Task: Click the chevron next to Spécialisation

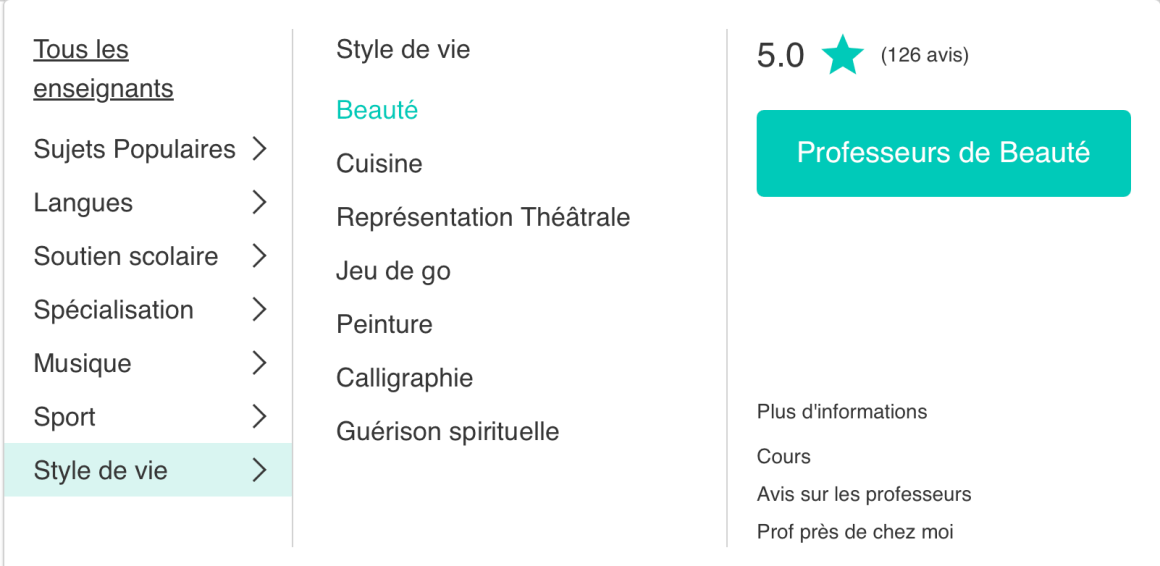Action: click(260, 310)
